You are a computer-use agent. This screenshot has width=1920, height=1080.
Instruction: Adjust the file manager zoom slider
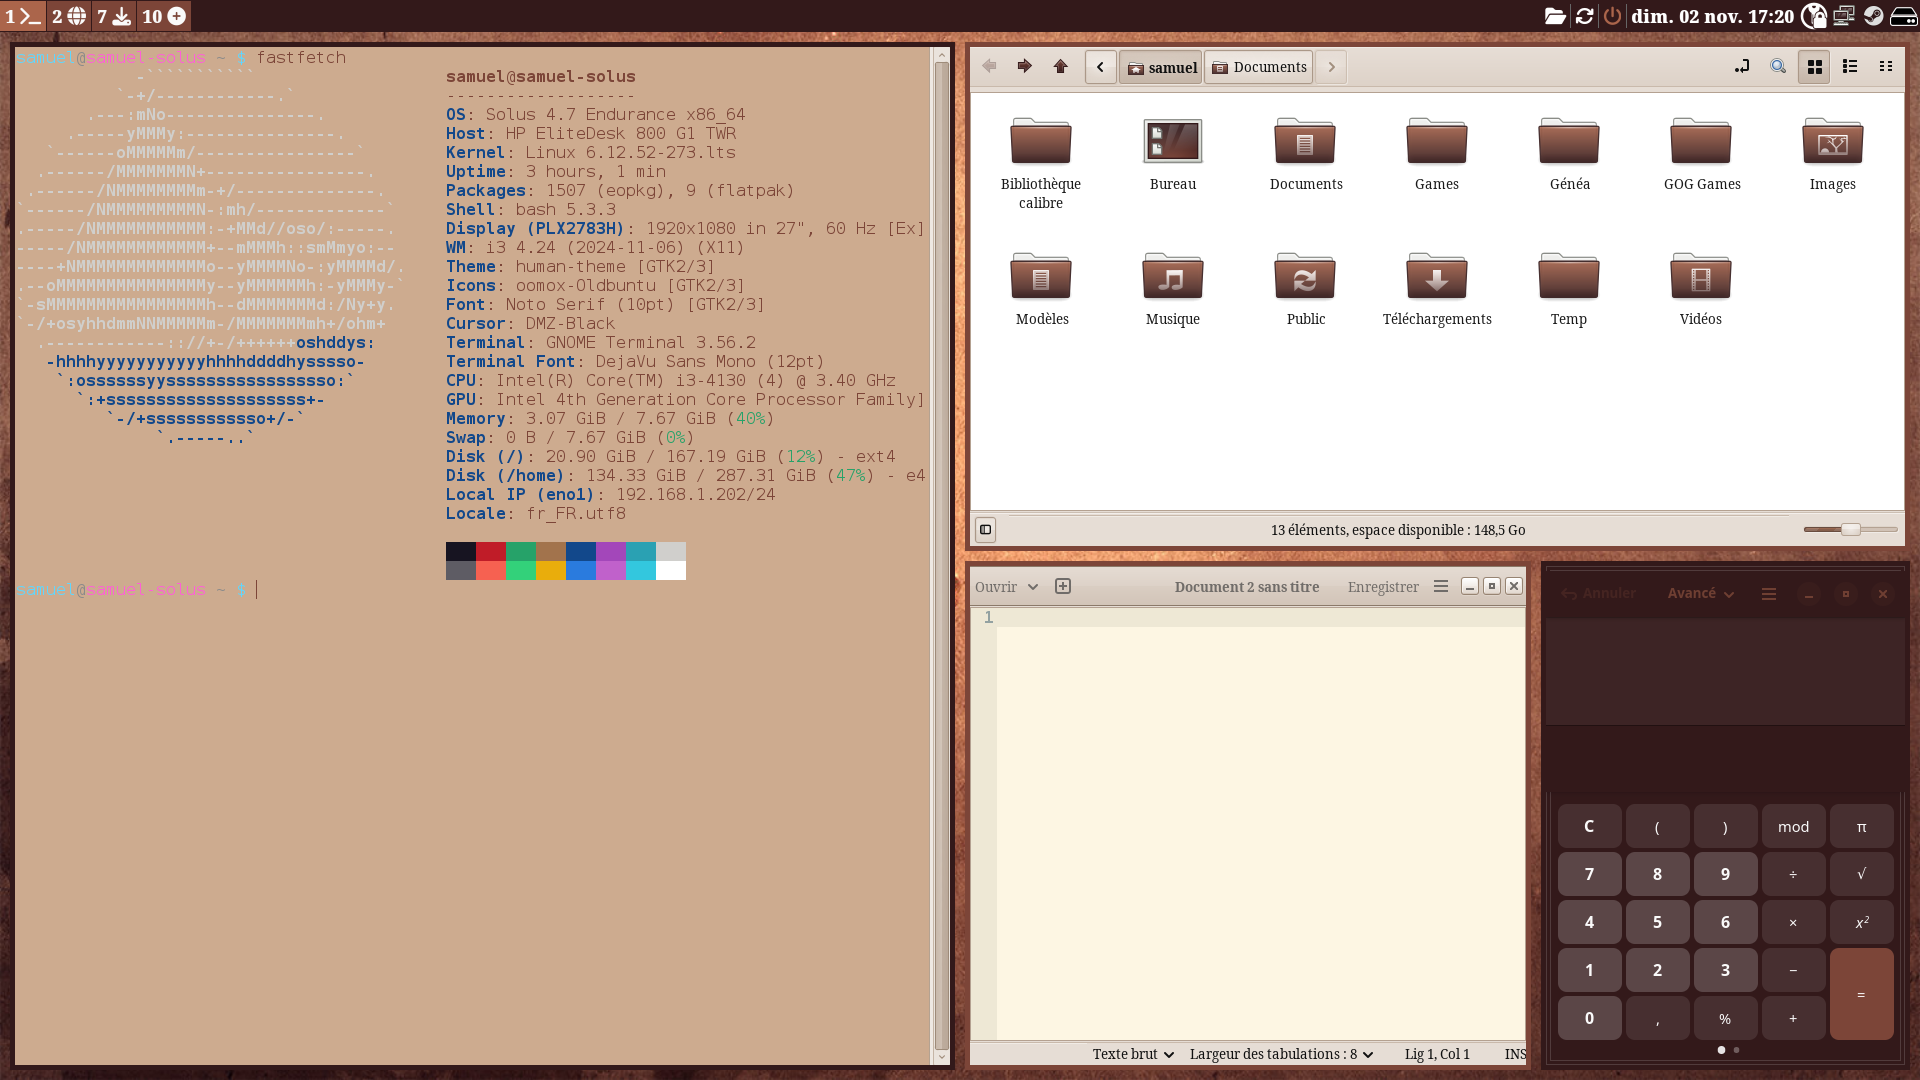coord(1851,530)
